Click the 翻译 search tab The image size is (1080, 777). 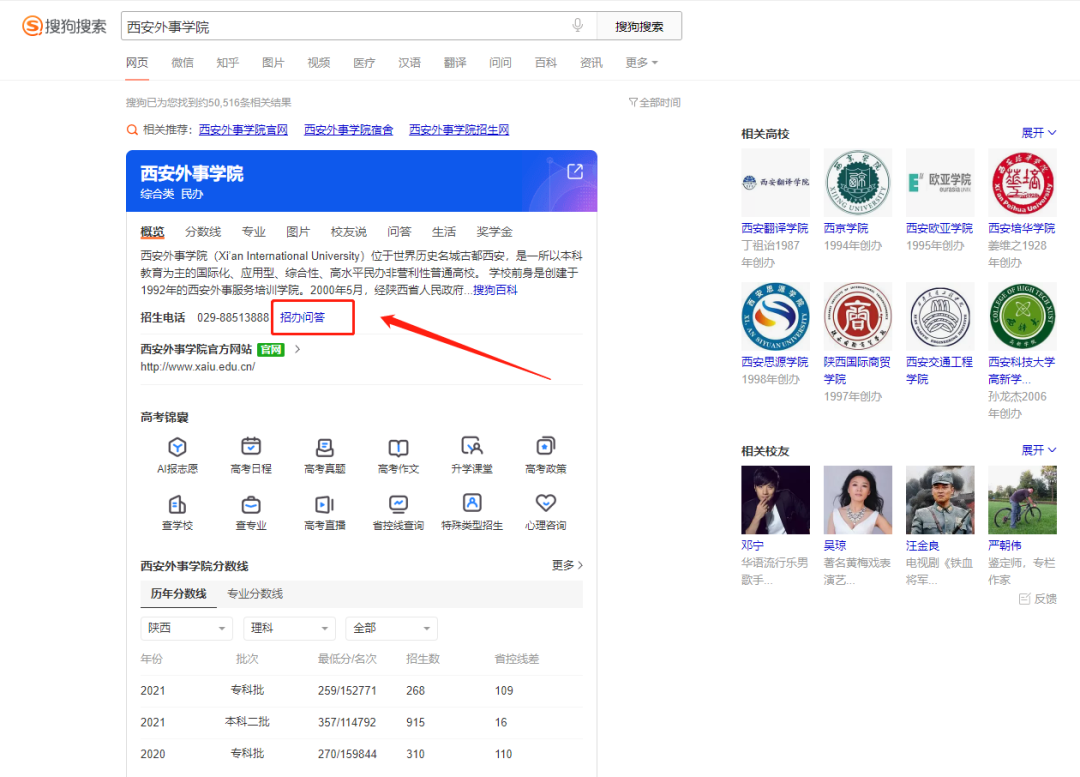coord(455,63)
